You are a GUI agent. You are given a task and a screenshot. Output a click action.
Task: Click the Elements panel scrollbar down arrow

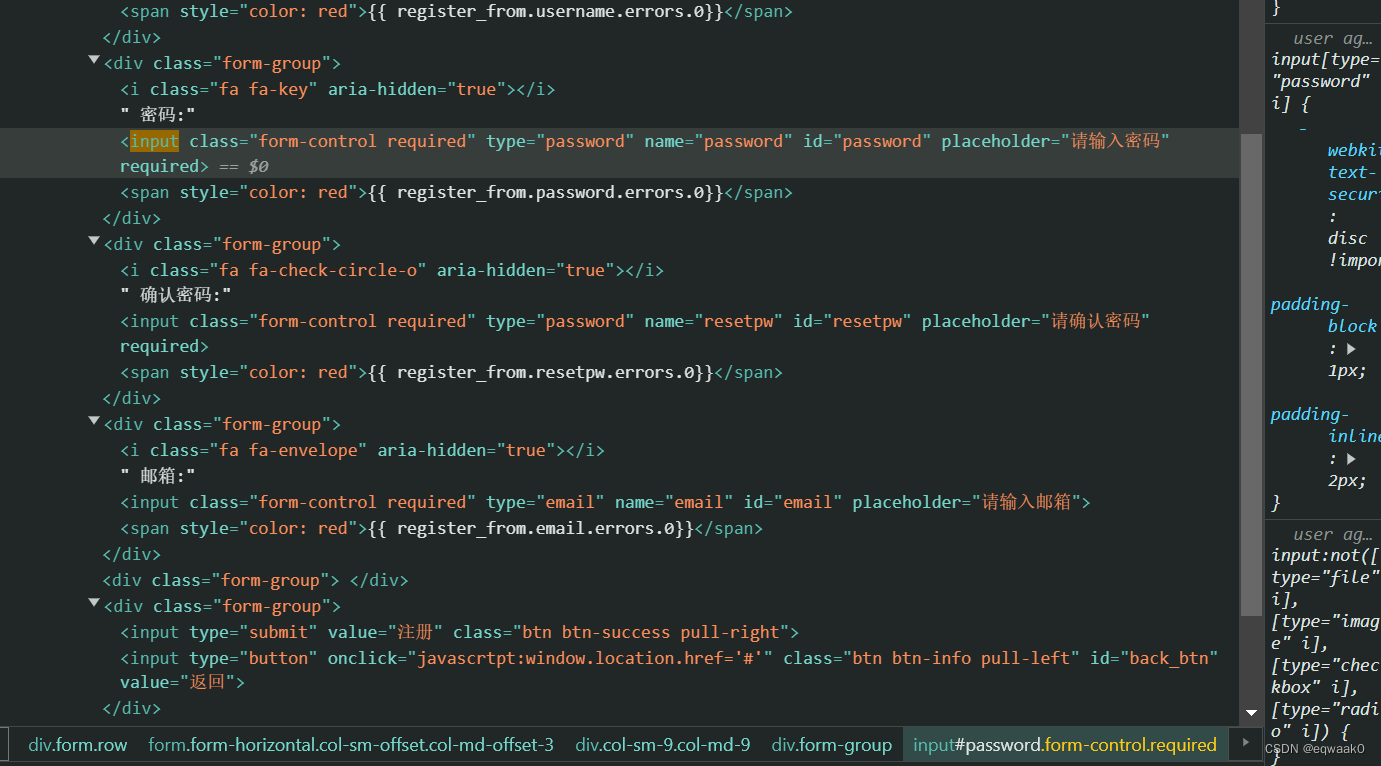click(x=1251, y=713)
